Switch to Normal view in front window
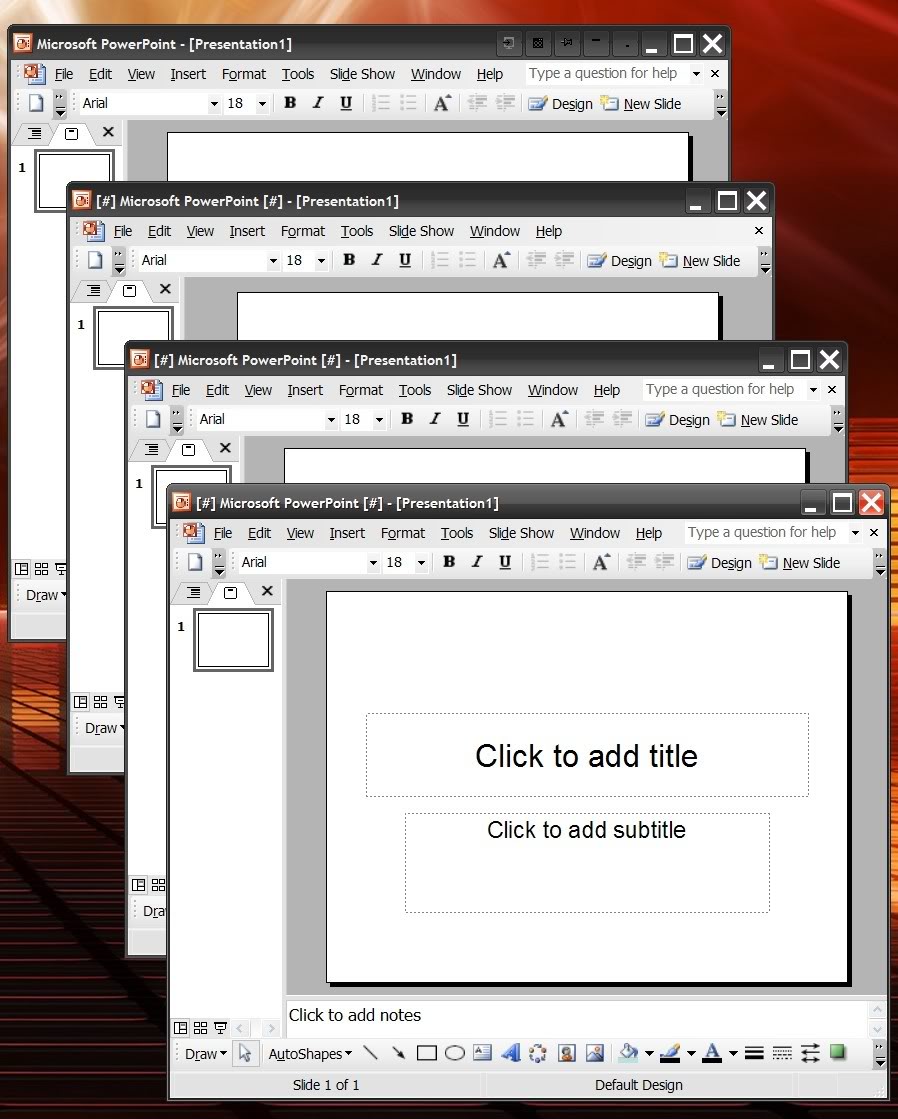898x1119 pixels. [181, 1028]
